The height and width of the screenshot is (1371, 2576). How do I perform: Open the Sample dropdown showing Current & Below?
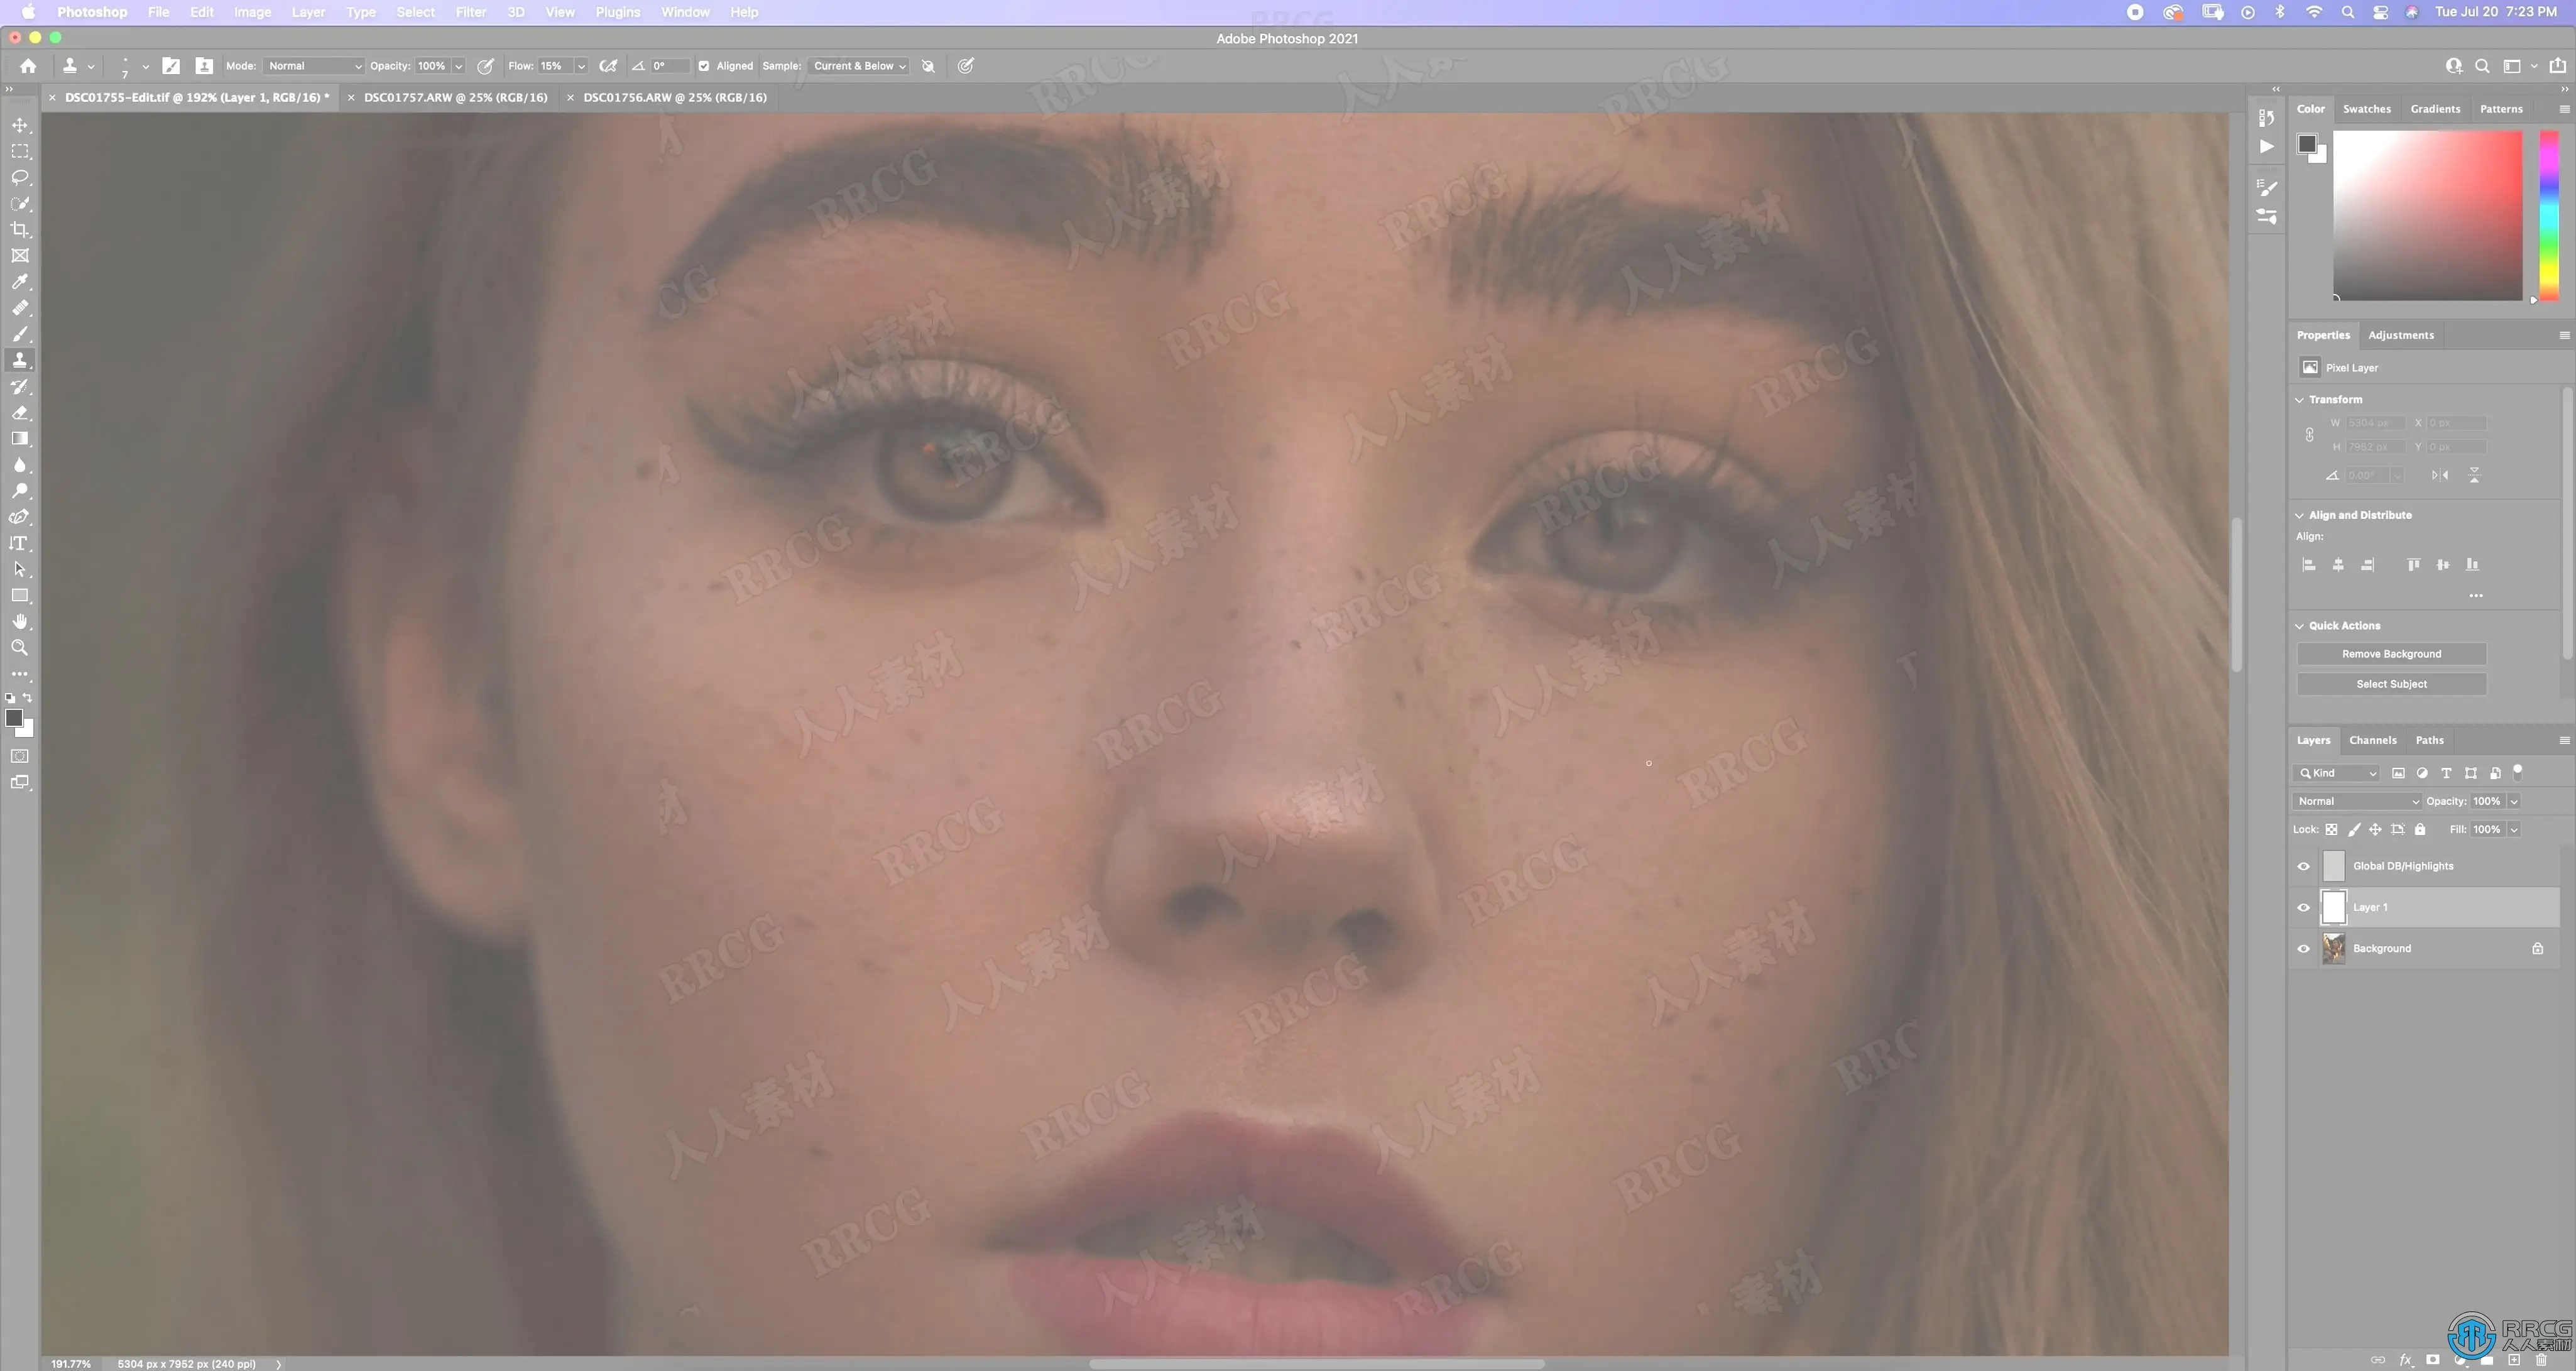click(x=858, y=66)
